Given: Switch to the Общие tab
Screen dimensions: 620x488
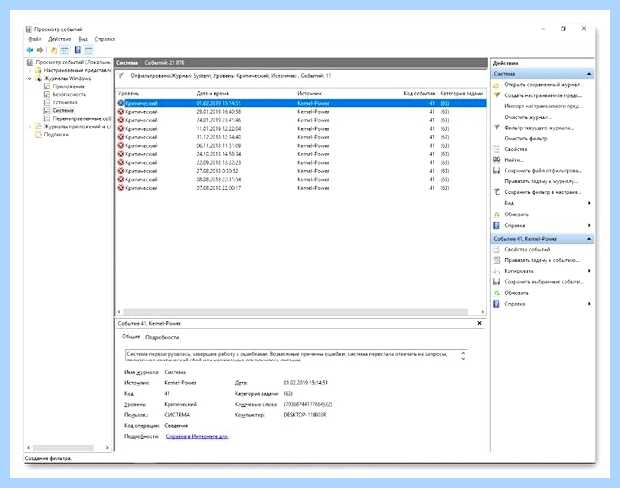Looking at the screenshot, I should tap(131, 337).
